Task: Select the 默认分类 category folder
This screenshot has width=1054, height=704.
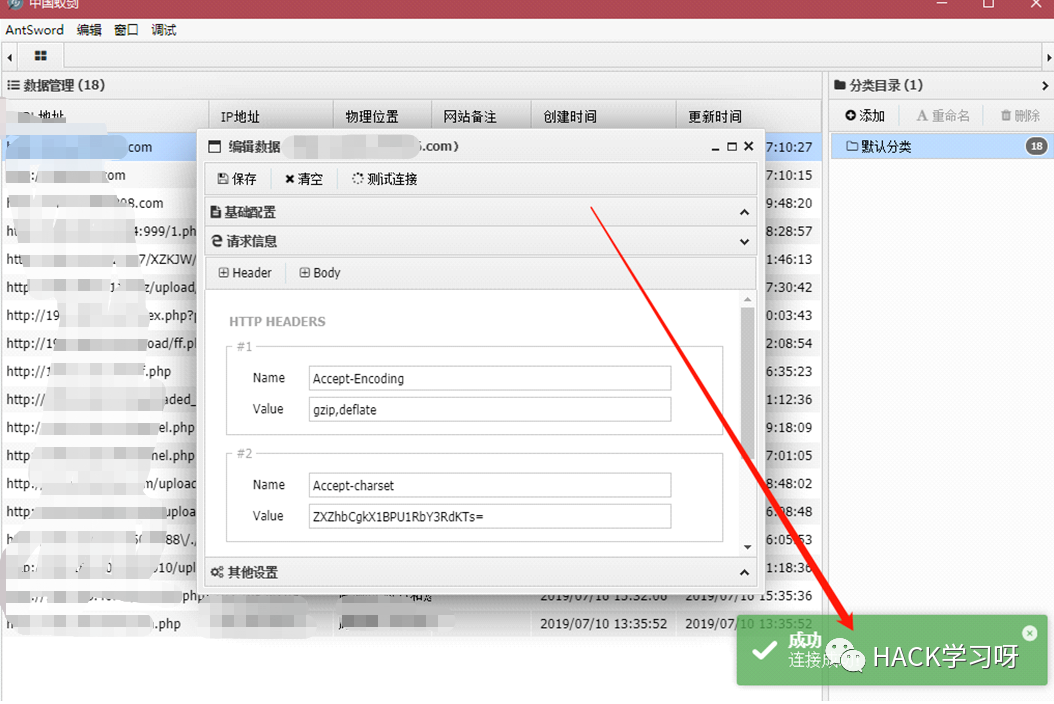Action: pos(941,147)
